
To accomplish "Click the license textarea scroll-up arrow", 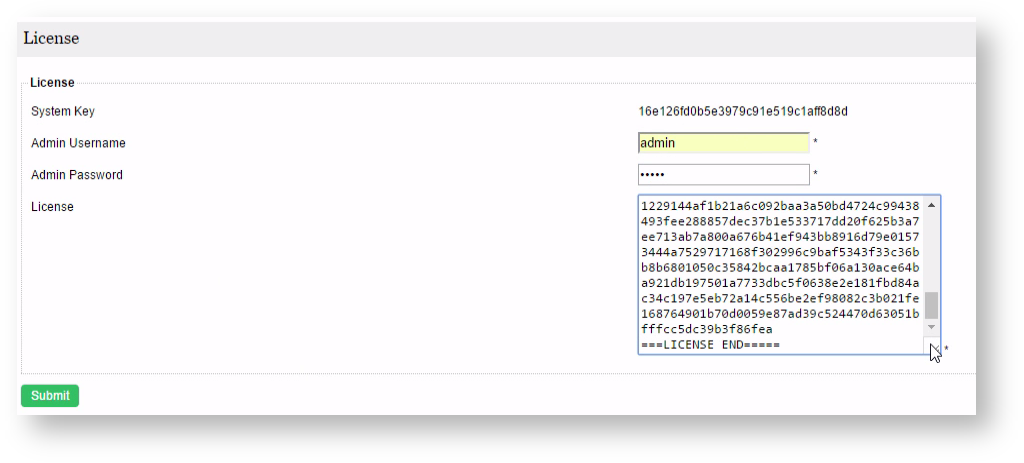I will click(x=932, y=205).
